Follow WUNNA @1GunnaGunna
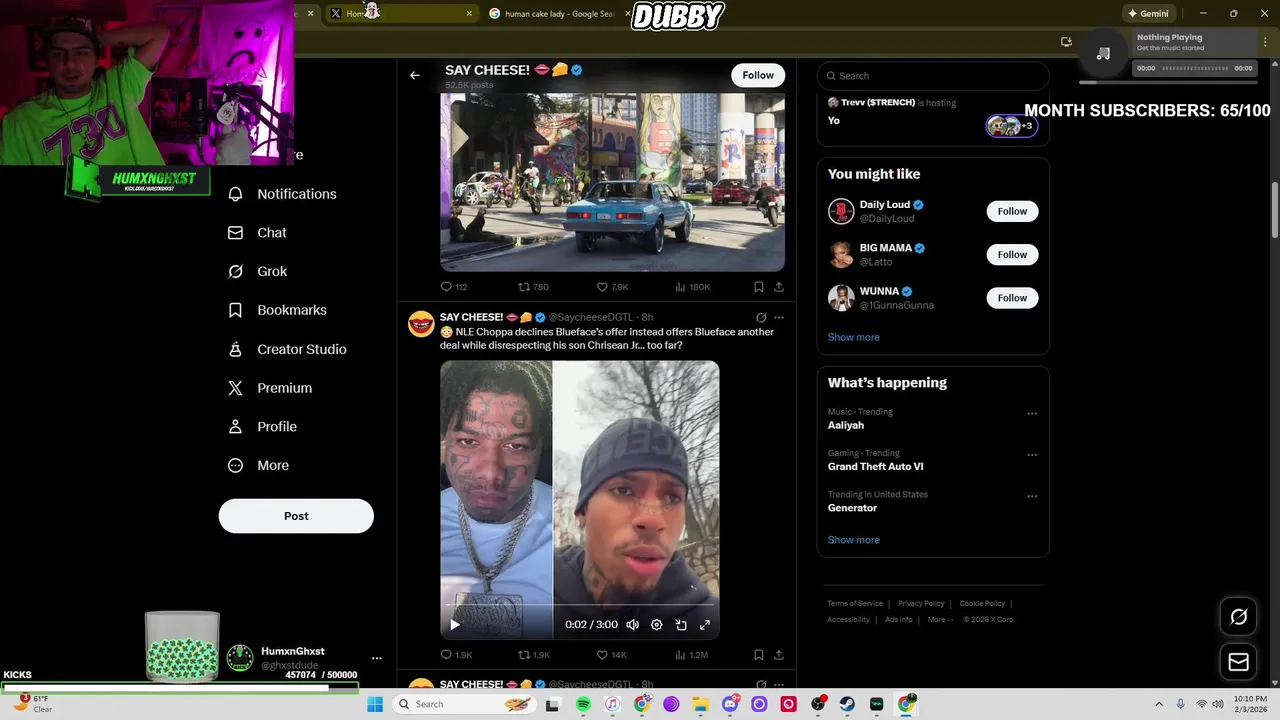Screen dimensions: 1280x720 point(1012,298)
